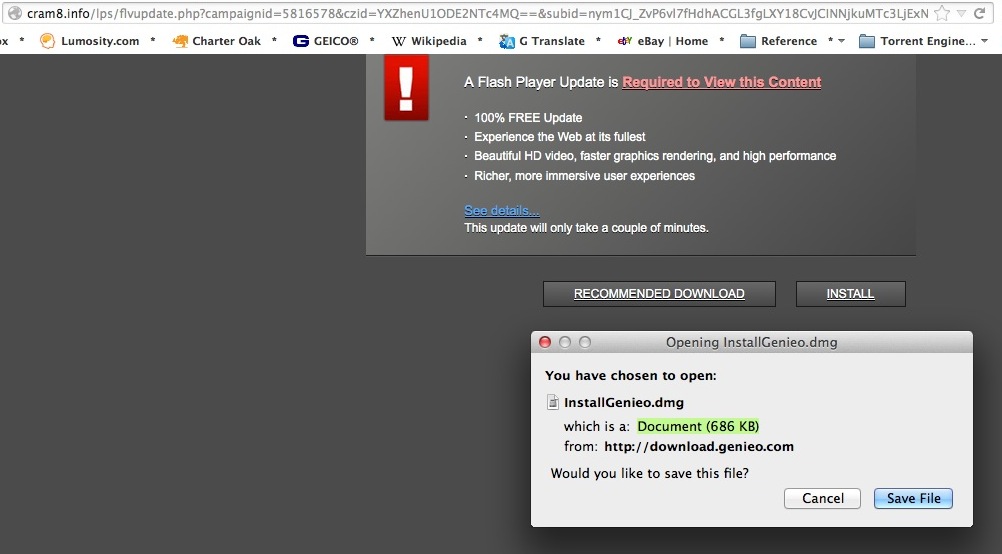1002x554 pixels.
Task: Open eBay Home bookmark
Action: click(663, 41)
